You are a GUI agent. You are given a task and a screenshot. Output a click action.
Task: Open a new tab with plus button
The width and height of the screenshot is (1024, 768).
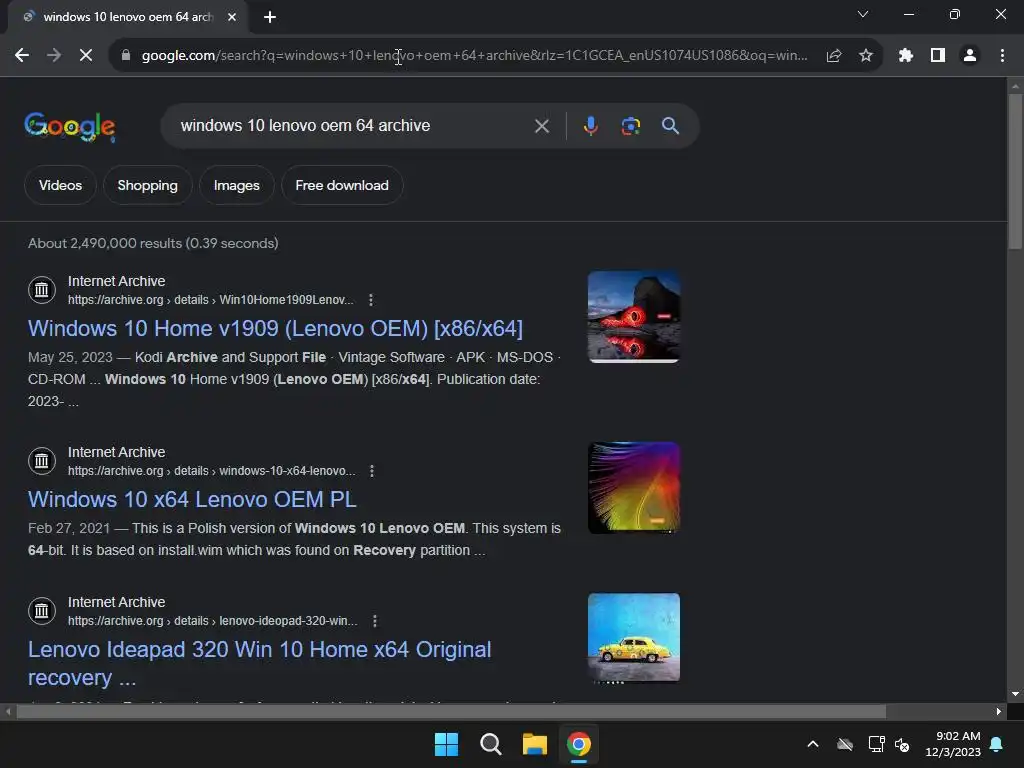click(x=270, y=17)
